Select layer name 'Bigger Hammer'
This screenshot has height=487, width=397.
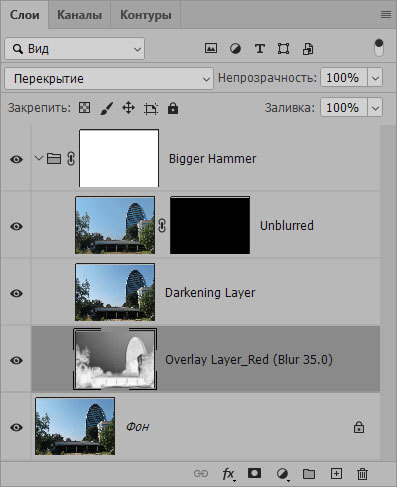tap(212, 159)
